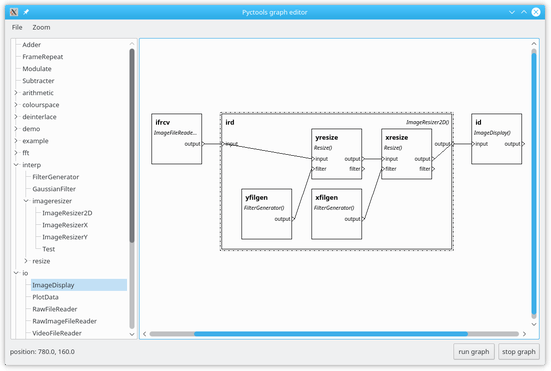Open the File menu
The image size is (551, 371).
(x=17, y=27)
